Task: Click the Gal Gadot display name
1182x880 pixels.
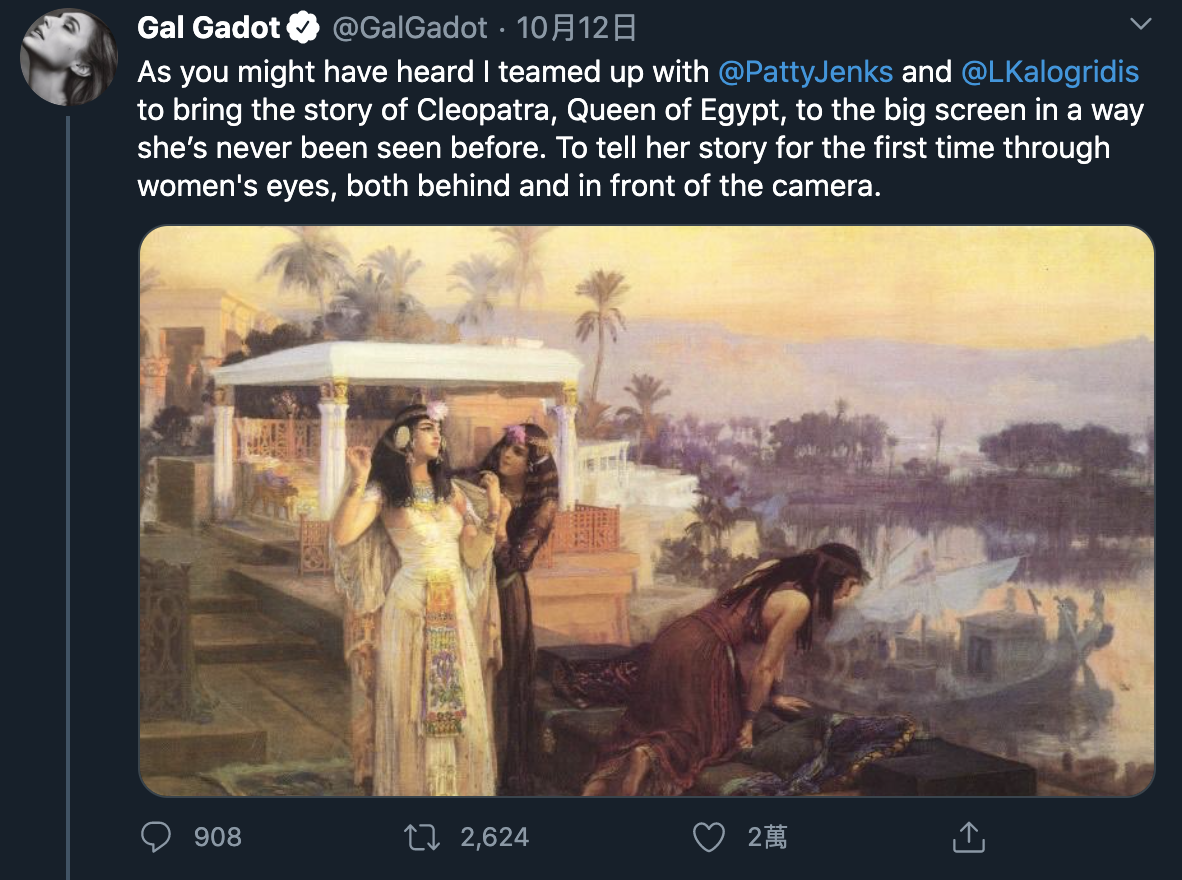Action: [x=208, y=28]
